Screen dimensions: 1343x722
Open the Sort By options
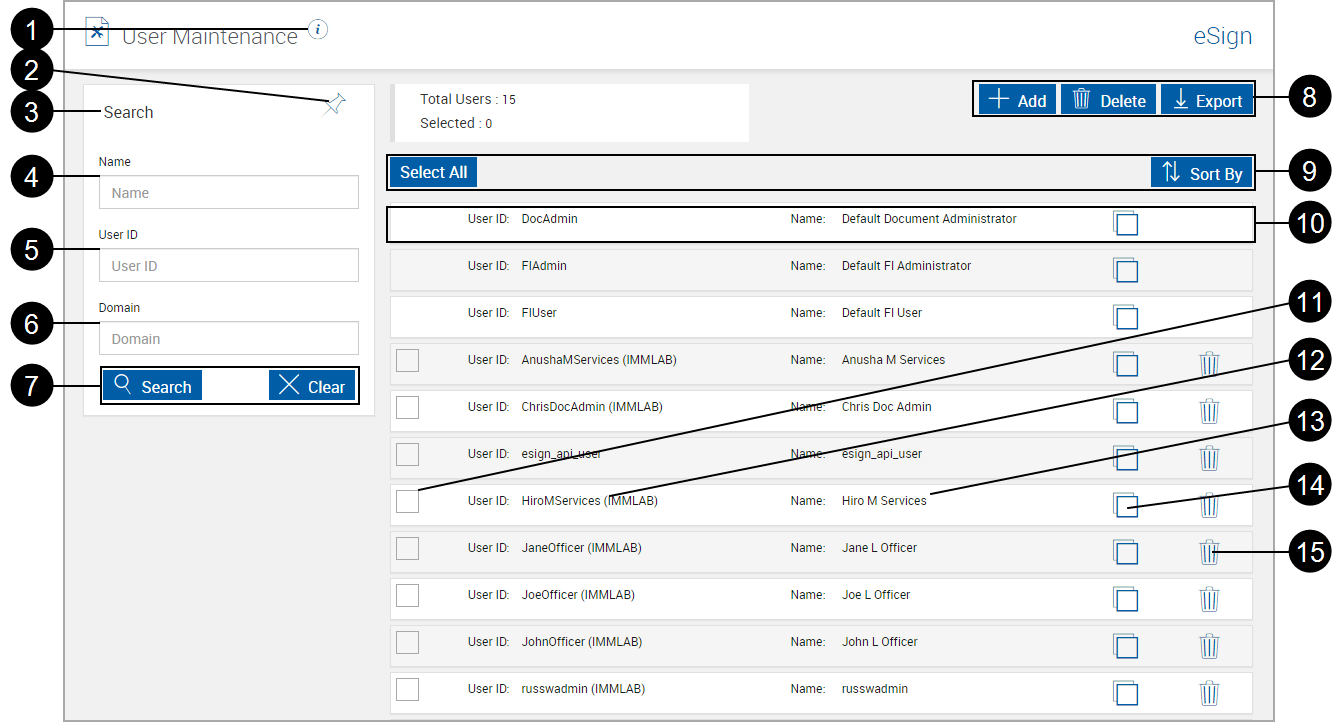pos(1201,173)
